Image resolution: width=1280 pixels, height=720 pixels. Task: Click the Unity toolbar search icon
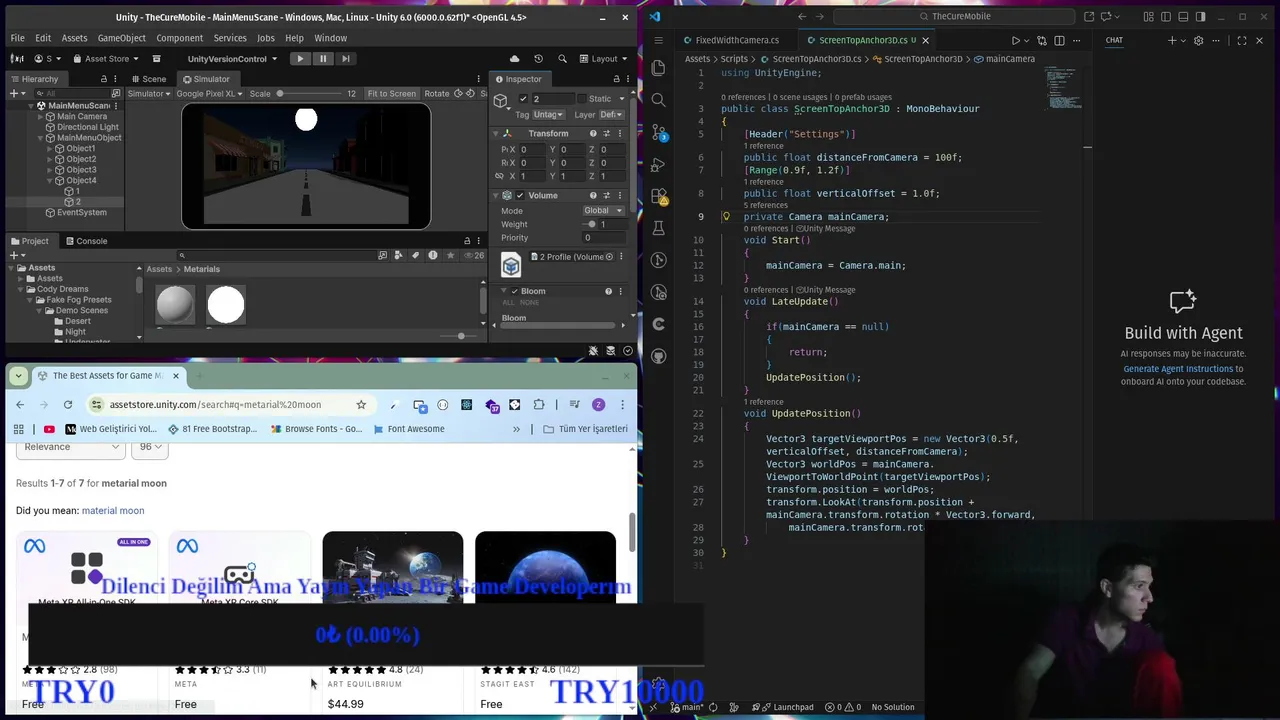(562, 59)
